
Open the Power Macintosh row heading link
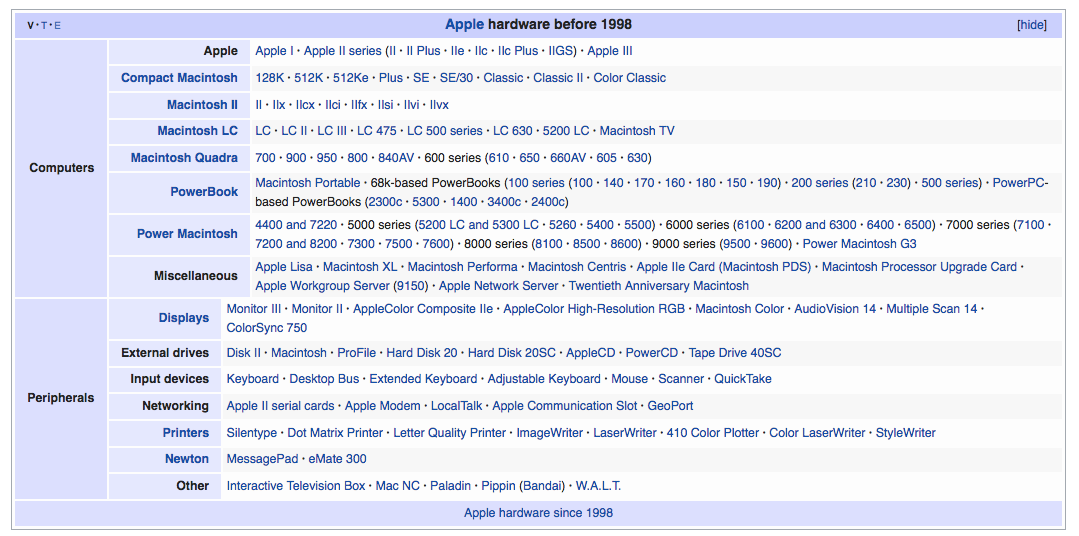click(187, 234)
